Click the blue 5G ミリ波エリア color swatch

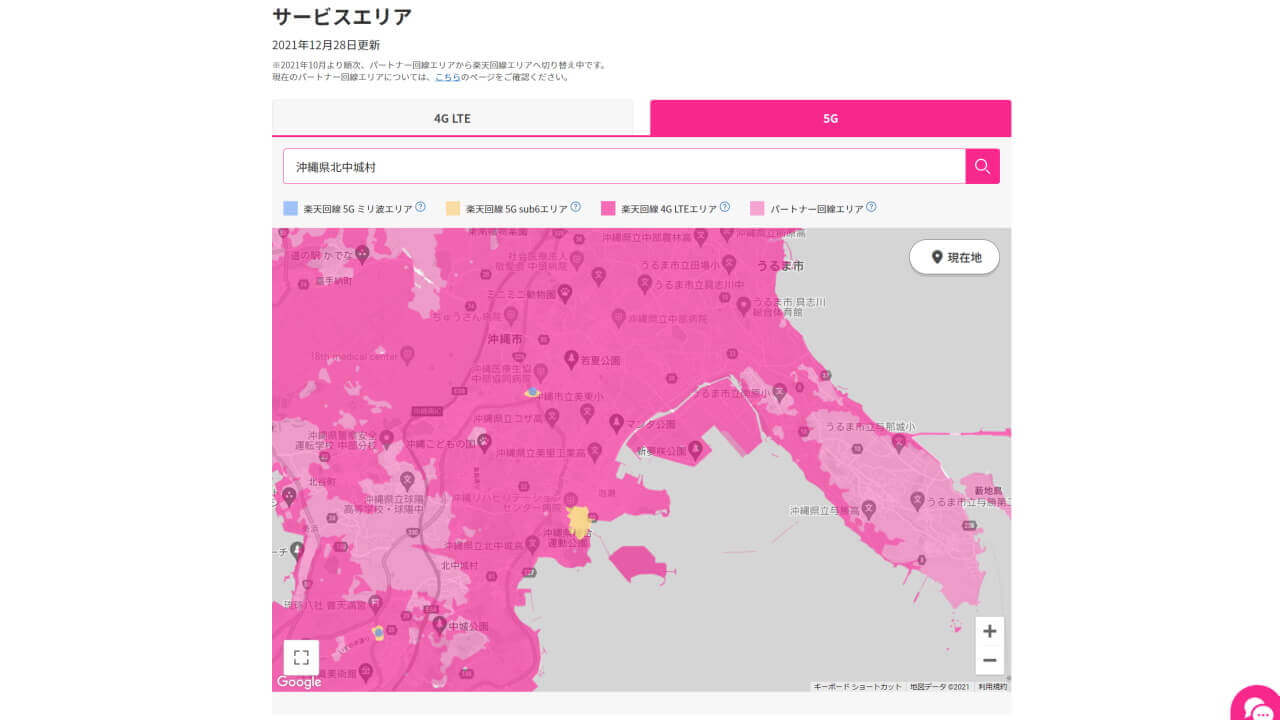290,207
